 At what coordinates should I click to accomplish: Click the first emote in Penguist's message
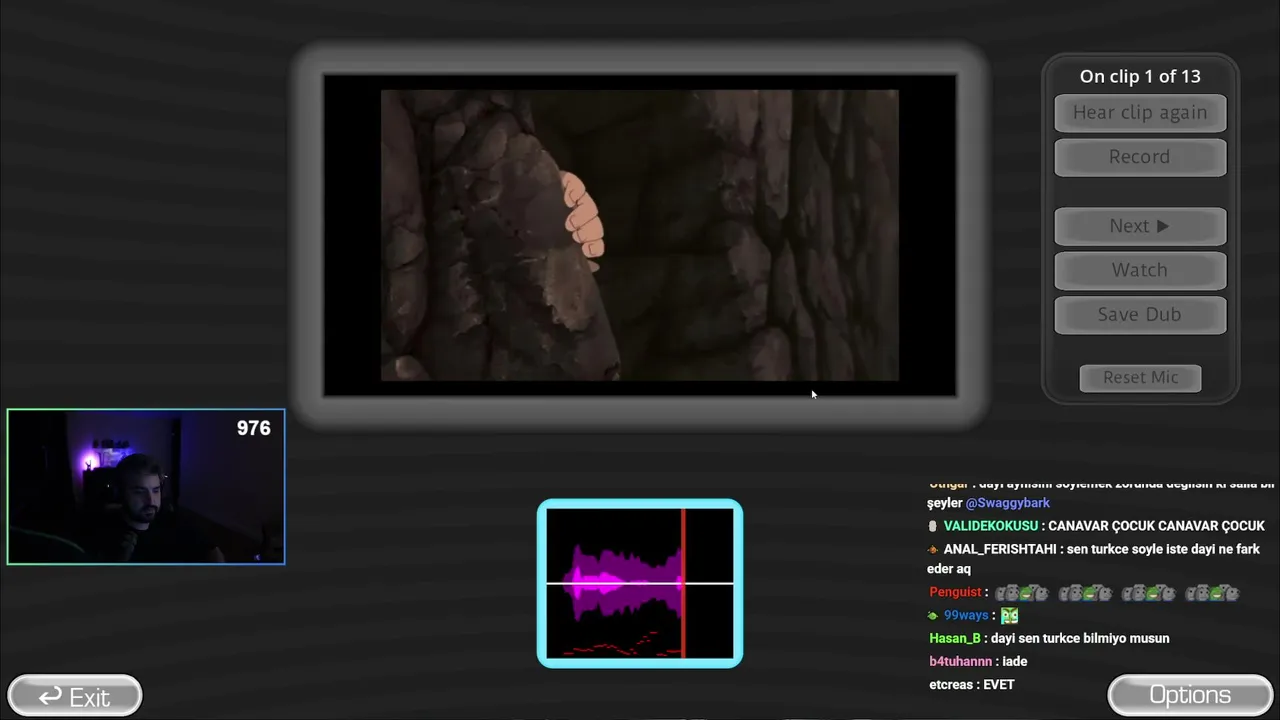point(1021,593)
